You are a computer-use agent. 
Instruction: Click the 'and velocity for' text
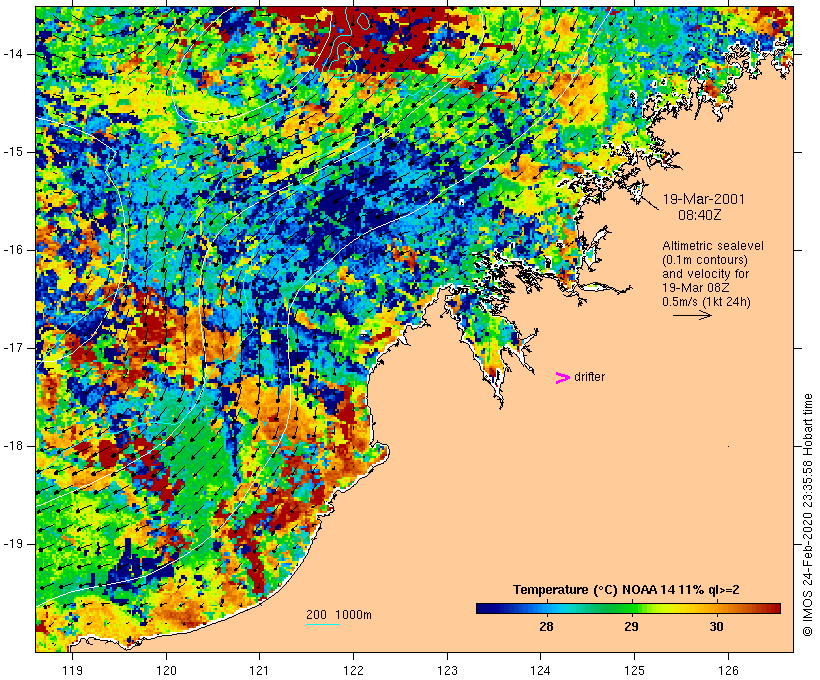pos(705,274)
